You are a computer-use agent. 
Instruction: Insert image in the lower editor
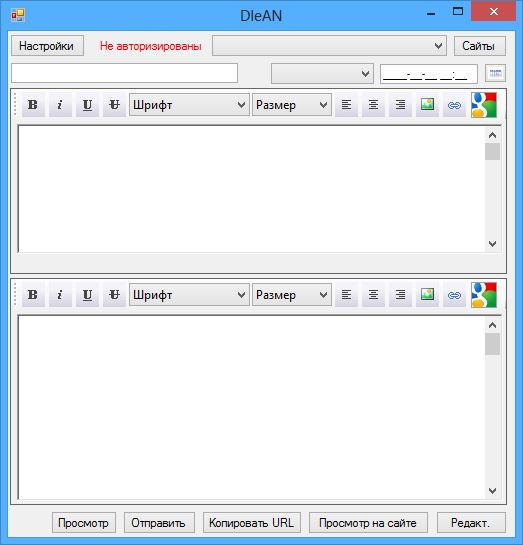click(x=427, y=295)
